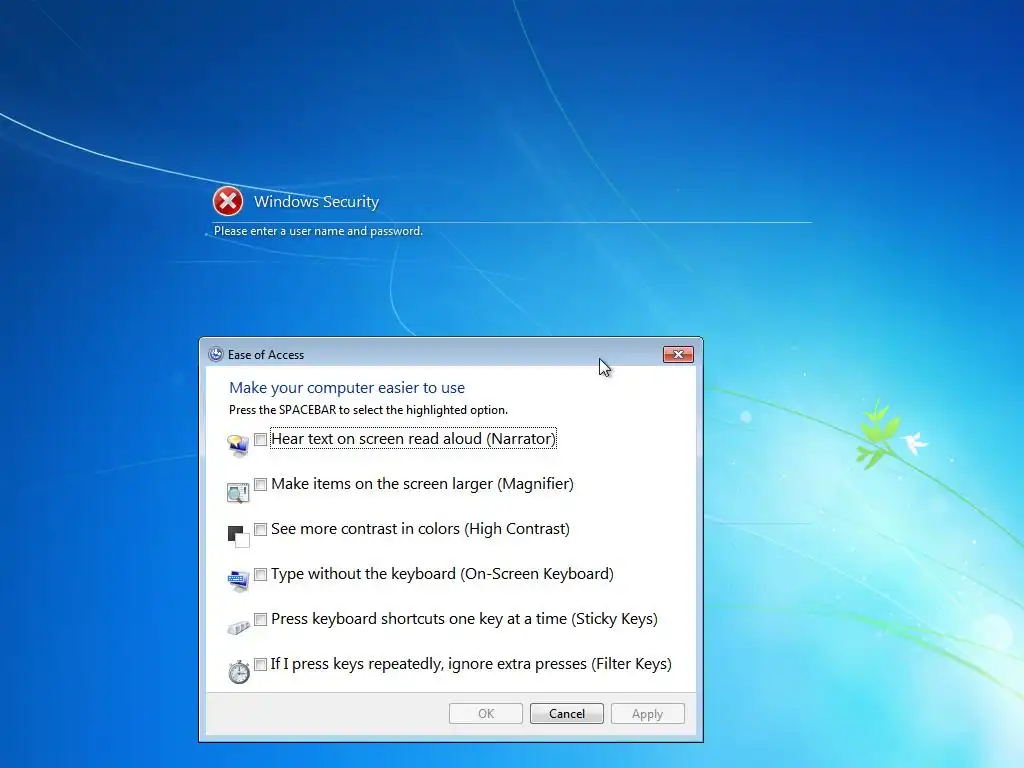This screenshot has width=1024, height=768.
Task: Select 'Type without the keyboard (On-Screen Keyboard)' label
Action: click(x=442, y=574)
